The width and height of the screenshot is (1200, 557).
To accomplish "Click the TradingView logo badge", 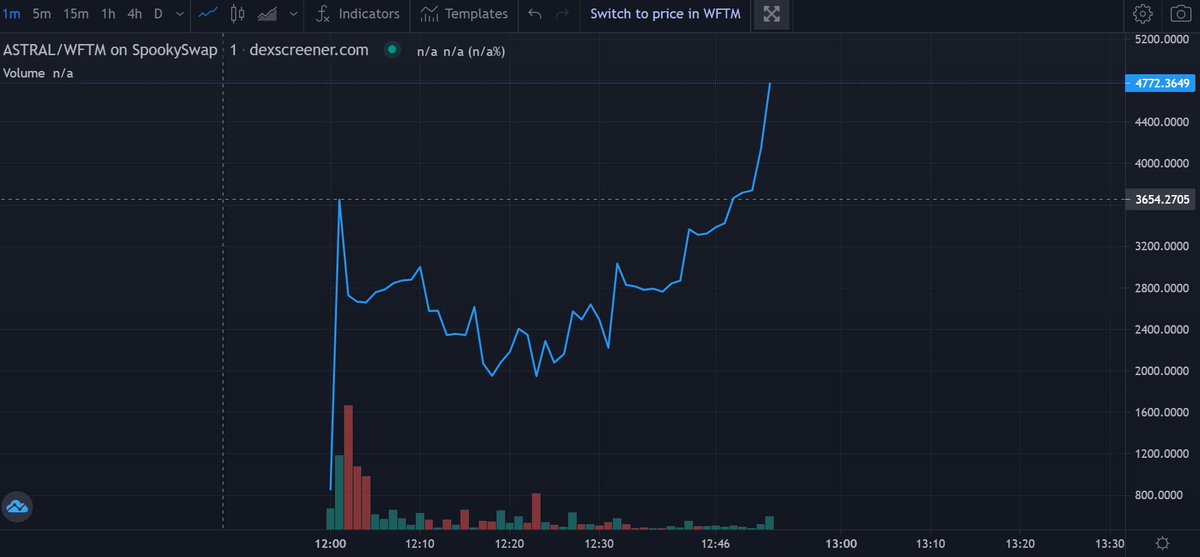I will point(16,508).
